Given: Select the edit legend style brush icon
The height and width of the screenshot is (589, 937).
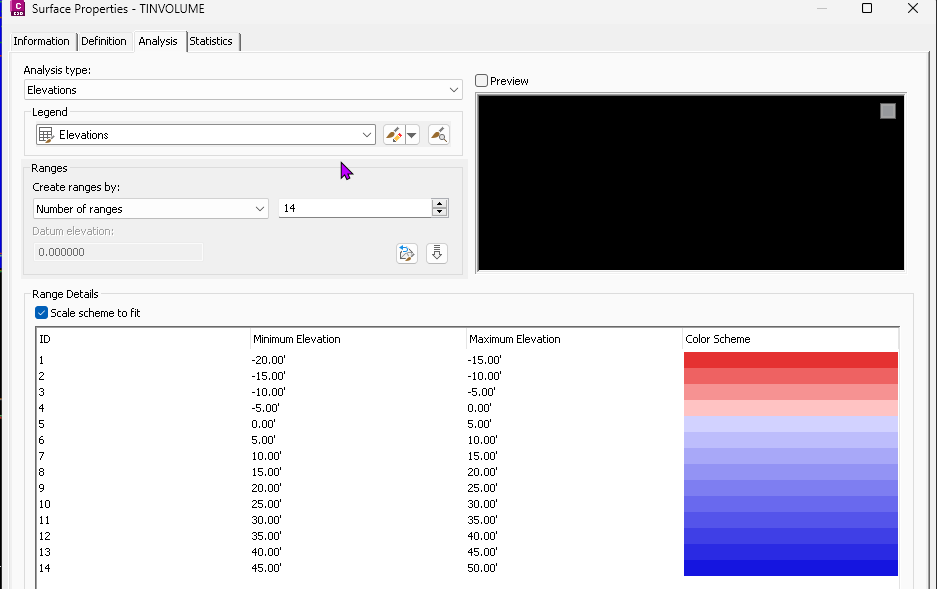Looking at the screenshot, I should click(394, 134).
